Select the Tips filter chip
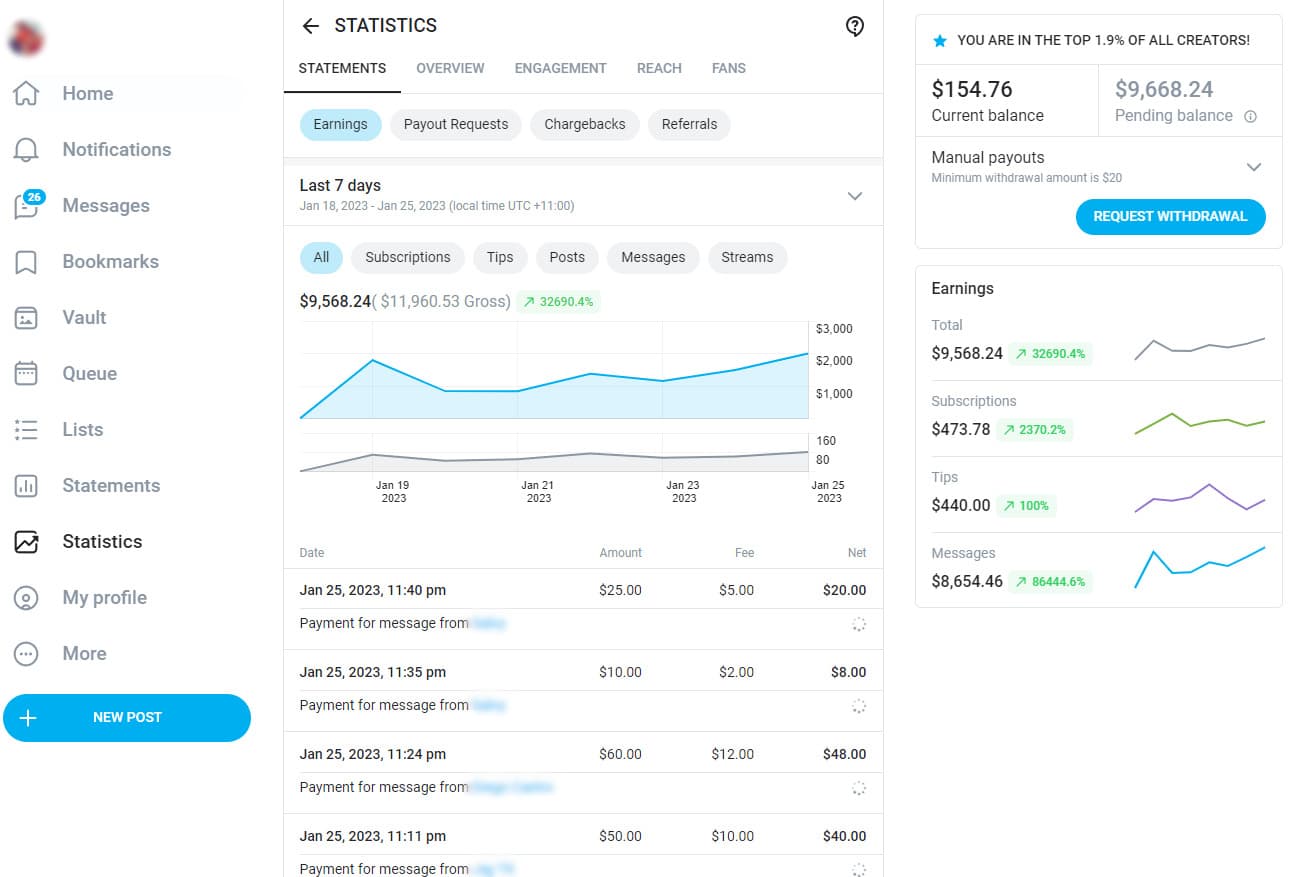 [x=500, y=257]
